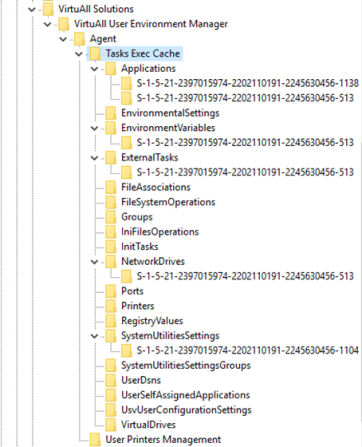Click the Printers folder icon
Screen dimensions: 362x447
point(111,306)
